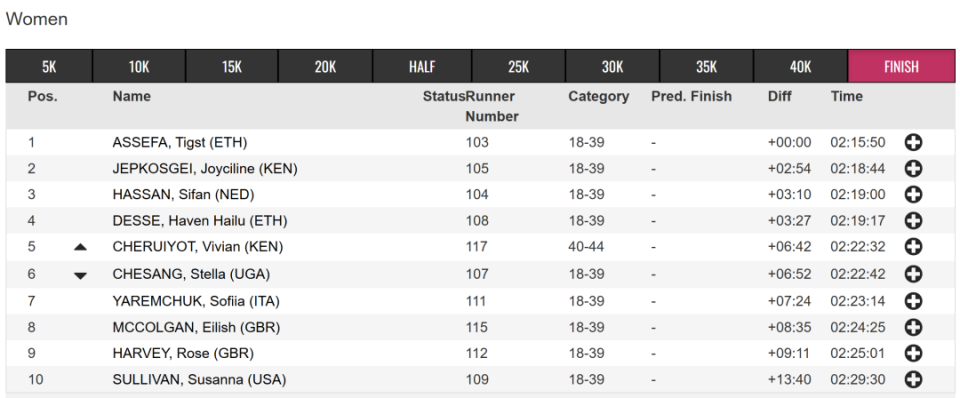960x398 pixels.
Task: Click plus icon beside JEPKOSGEI, Joyciline
Action: click(913, 168)
